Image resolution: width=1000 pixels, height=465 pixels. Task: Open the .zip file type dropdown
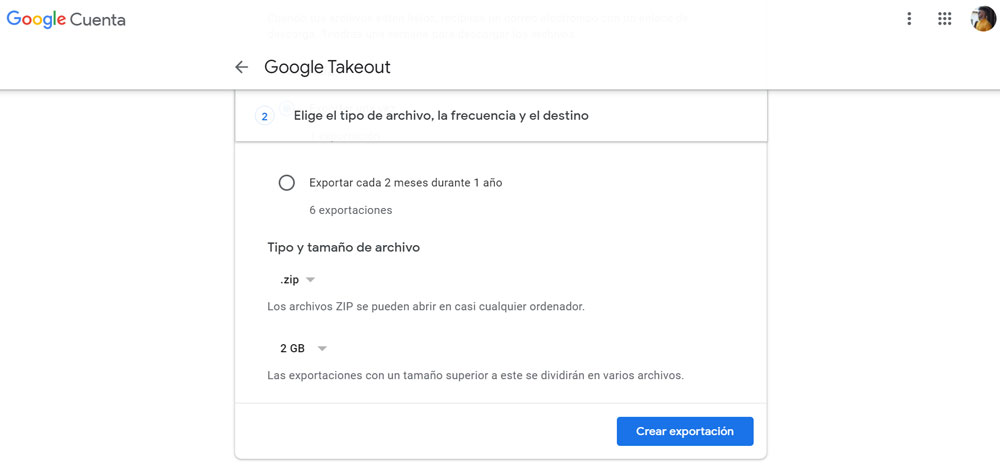coord(297,280)
